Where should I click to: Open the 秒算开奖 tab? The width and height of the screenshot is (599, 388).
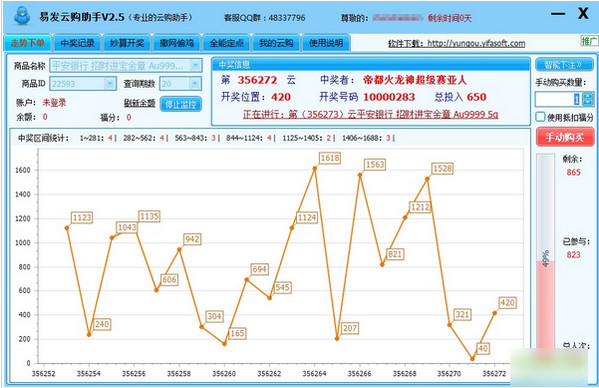pyautogui.click(x=127, y=43)
